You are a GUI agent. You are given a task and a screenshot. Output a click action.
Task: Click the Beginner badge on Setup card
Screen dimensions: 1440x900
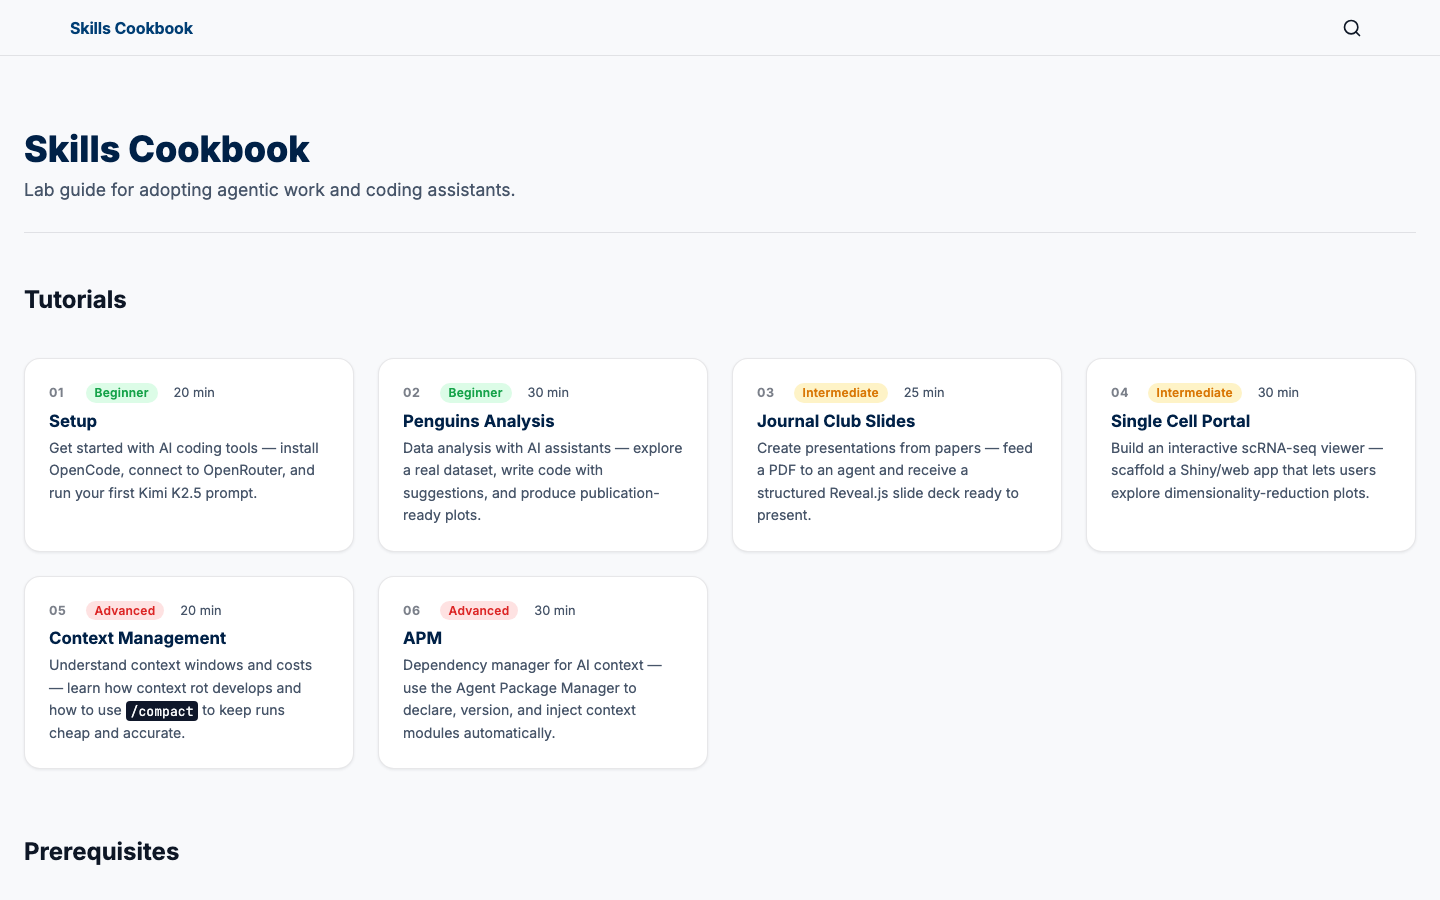(x=121, y=393)
